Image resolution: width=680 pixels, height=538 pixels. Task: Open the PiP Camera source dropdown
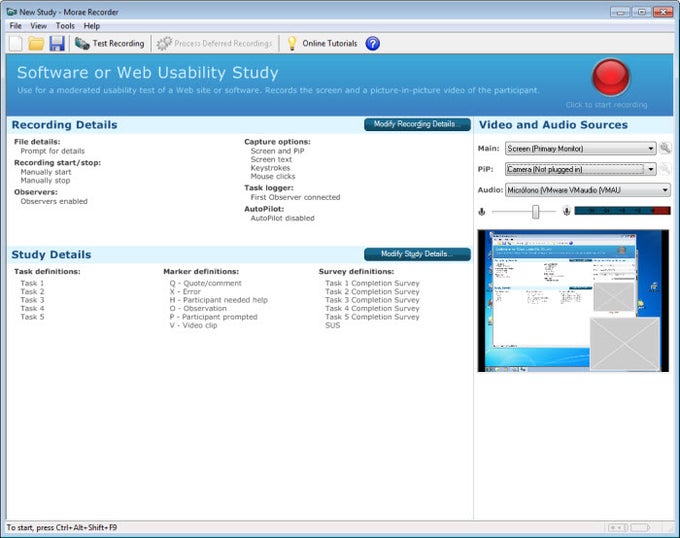(x=580, y=169)
